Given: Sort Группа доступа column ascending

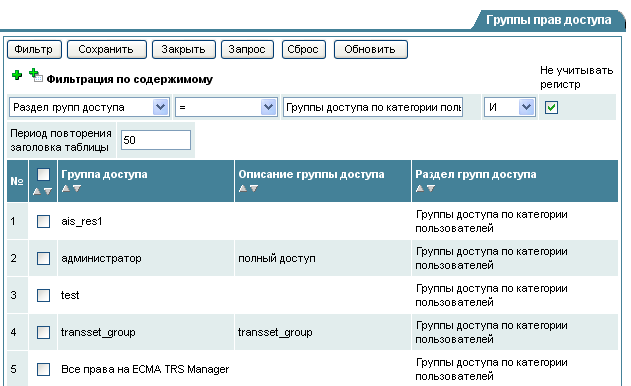Looking at the screenshot, I should coord(66,188).
